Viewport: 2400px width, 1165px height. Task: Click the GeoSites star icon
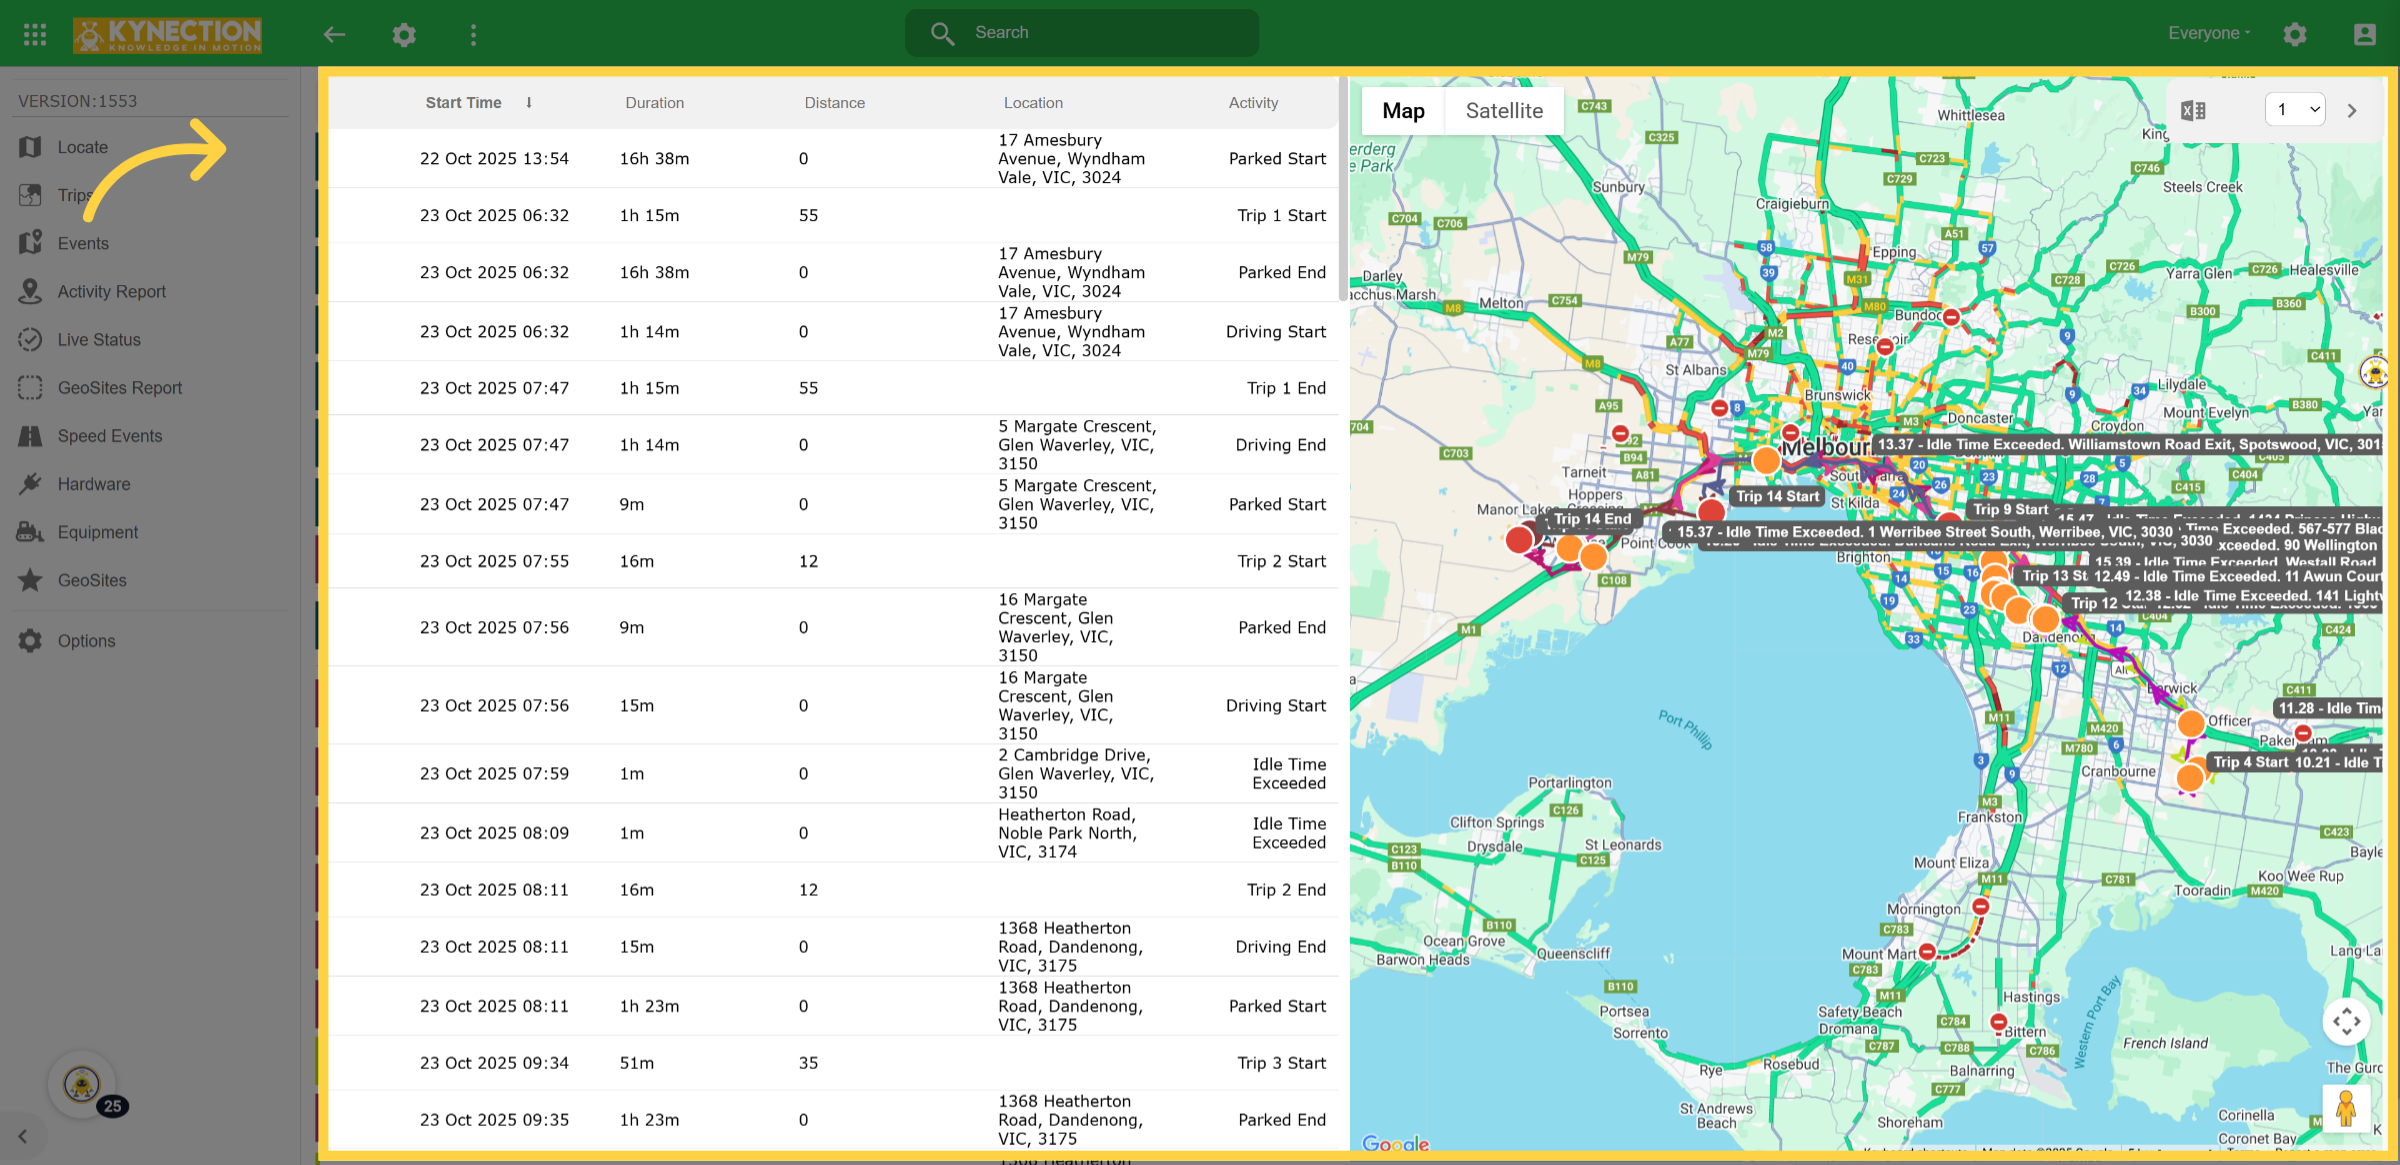30,579
